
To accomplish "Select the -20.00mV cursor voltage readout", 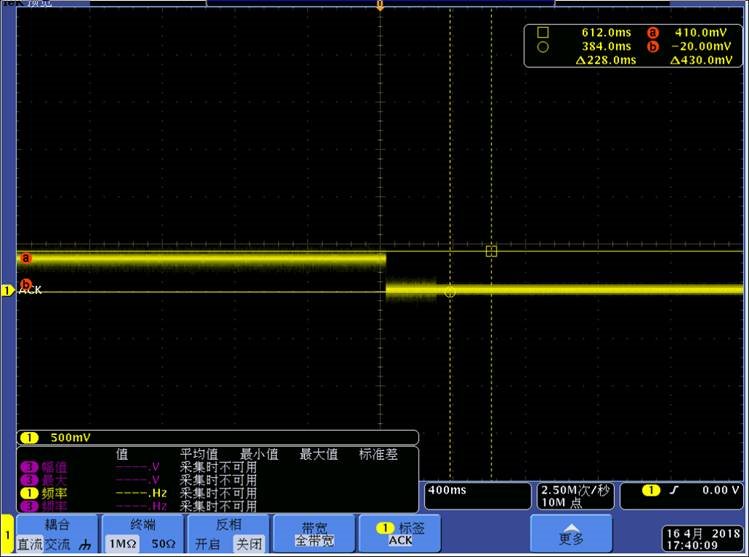I will pyautogui.click(x=701, y=46).
